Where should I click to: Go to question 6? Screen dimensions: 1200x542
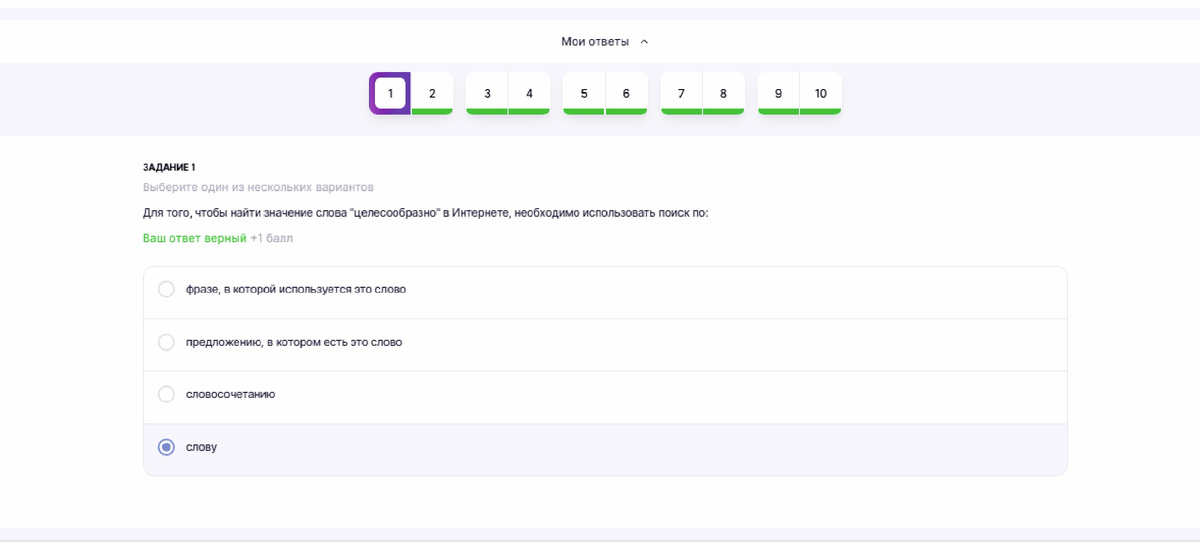point(626,94)
